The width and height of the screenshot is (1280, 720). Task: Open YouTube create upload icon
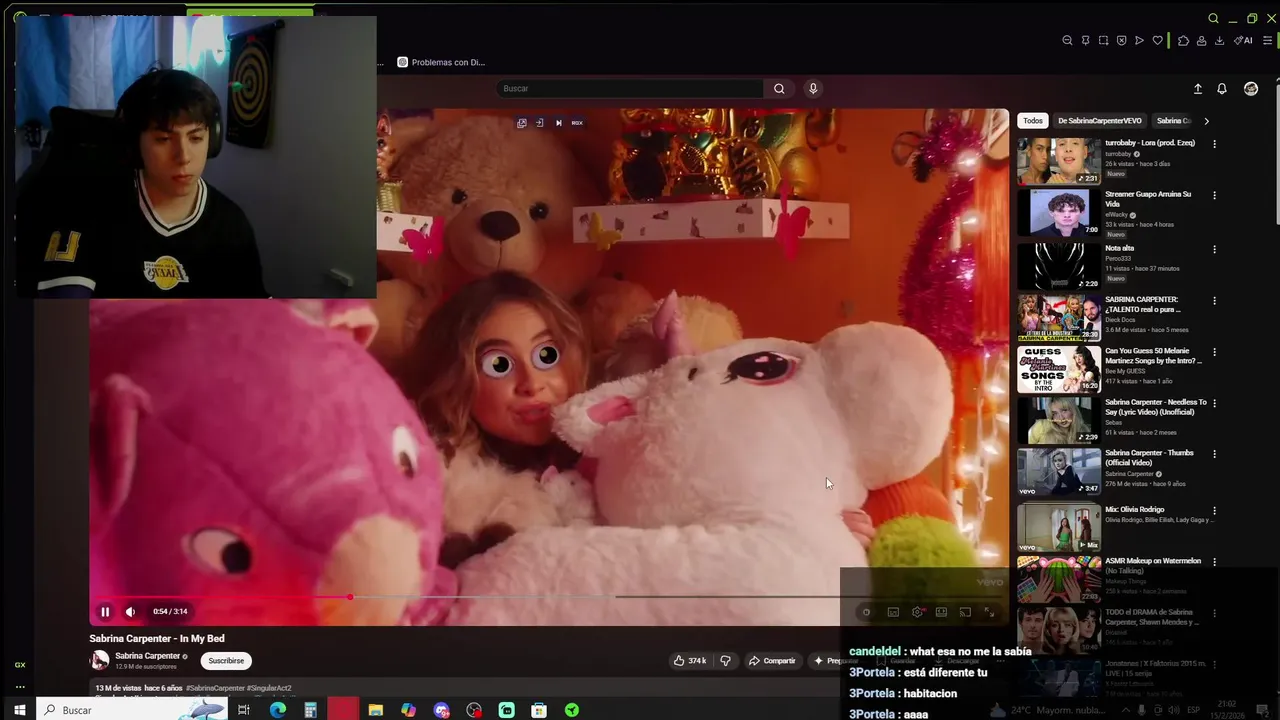point(1198,89)
